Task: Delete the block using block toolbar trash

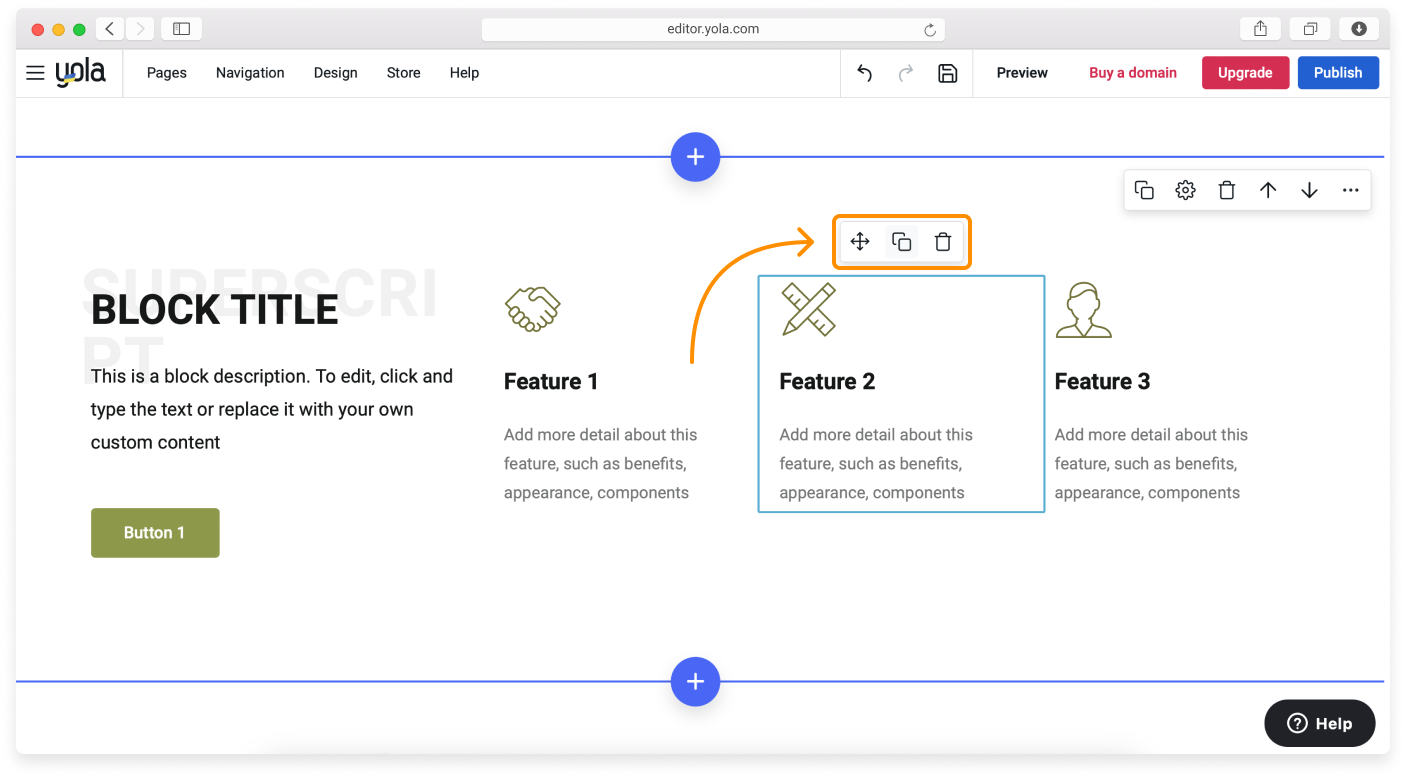Action: (1227, 190)
